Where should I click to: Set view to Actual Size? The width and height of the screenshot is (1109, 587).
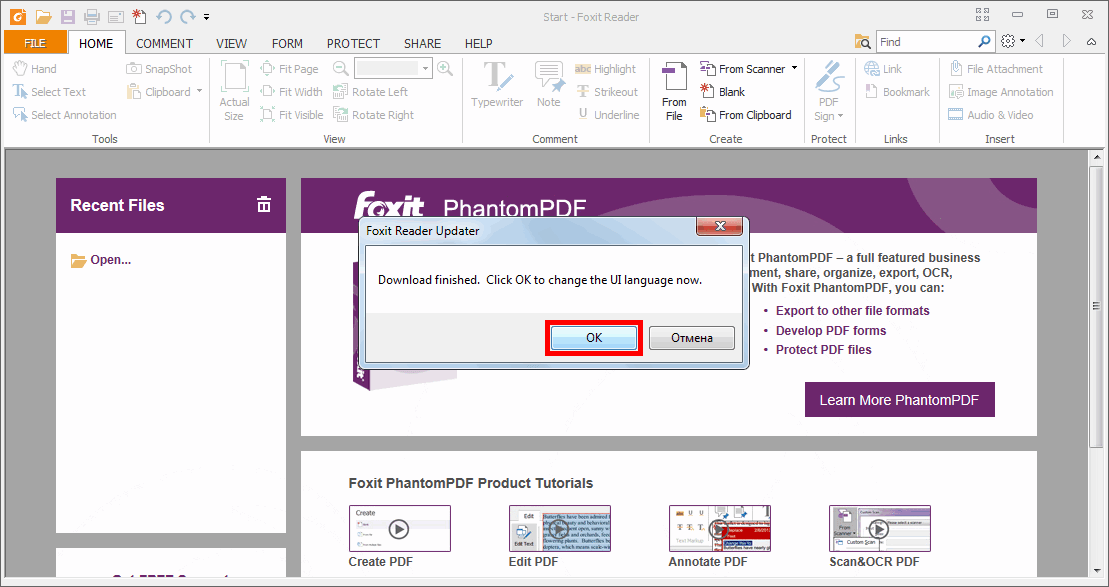click(234, 91)
